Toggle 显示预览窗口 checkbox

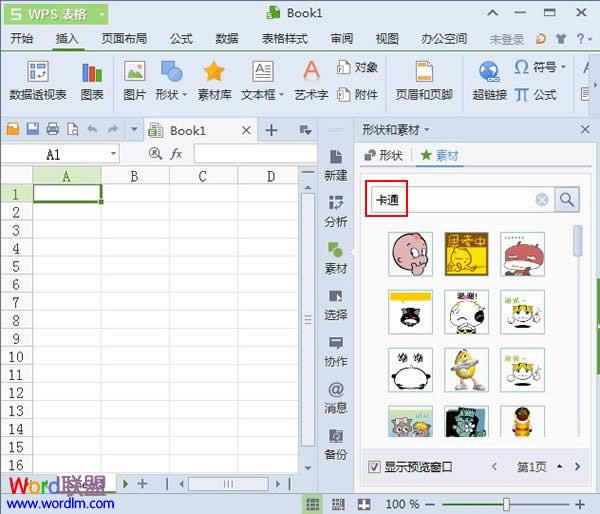[x=374, y=467]
